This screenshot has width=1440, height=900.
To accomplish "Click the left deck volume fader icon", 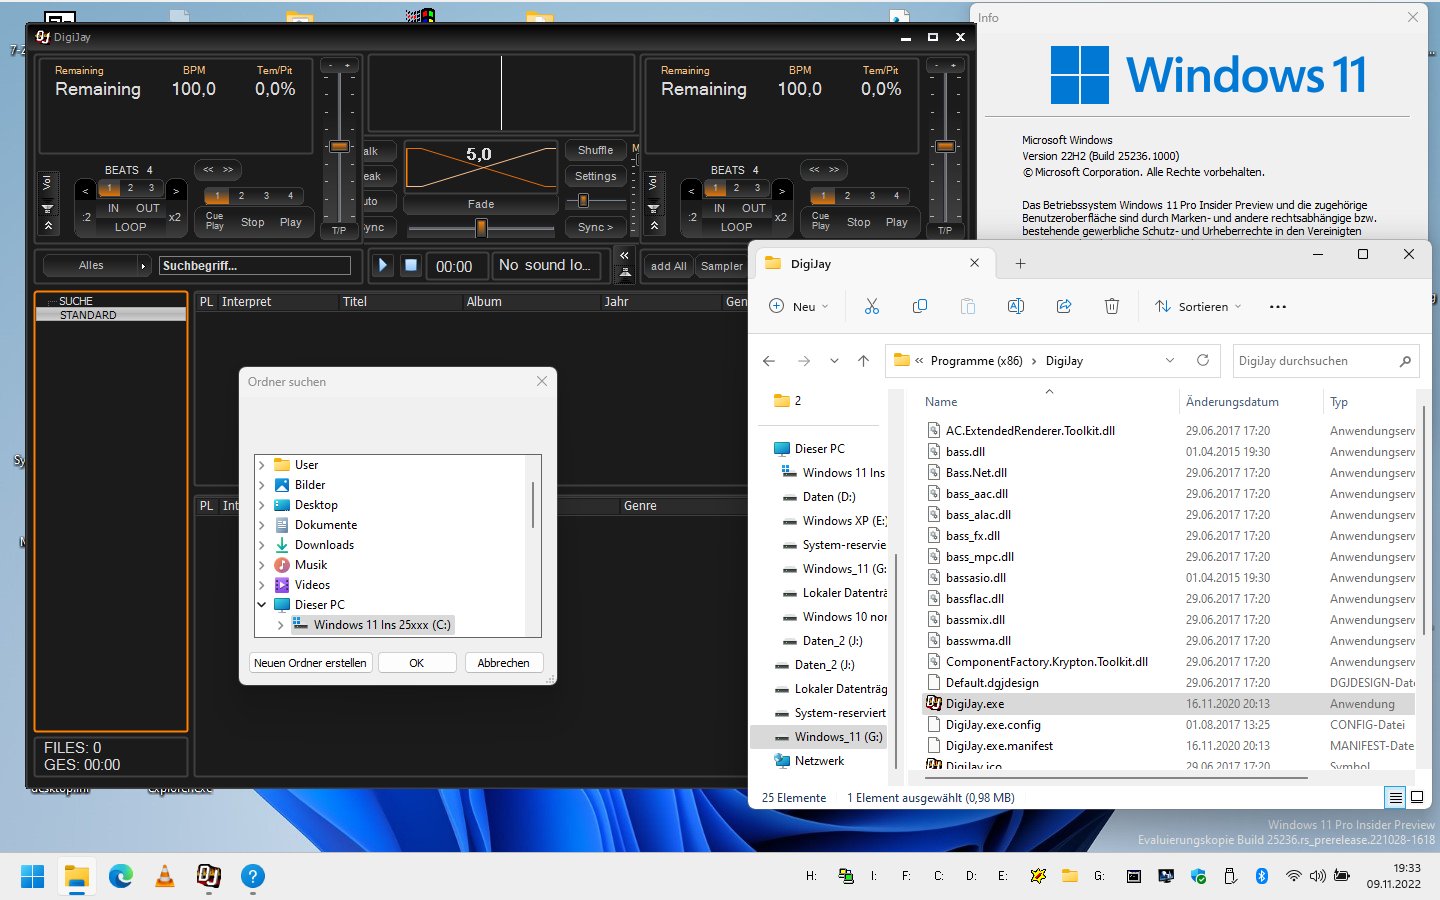I will pos(47,208).
